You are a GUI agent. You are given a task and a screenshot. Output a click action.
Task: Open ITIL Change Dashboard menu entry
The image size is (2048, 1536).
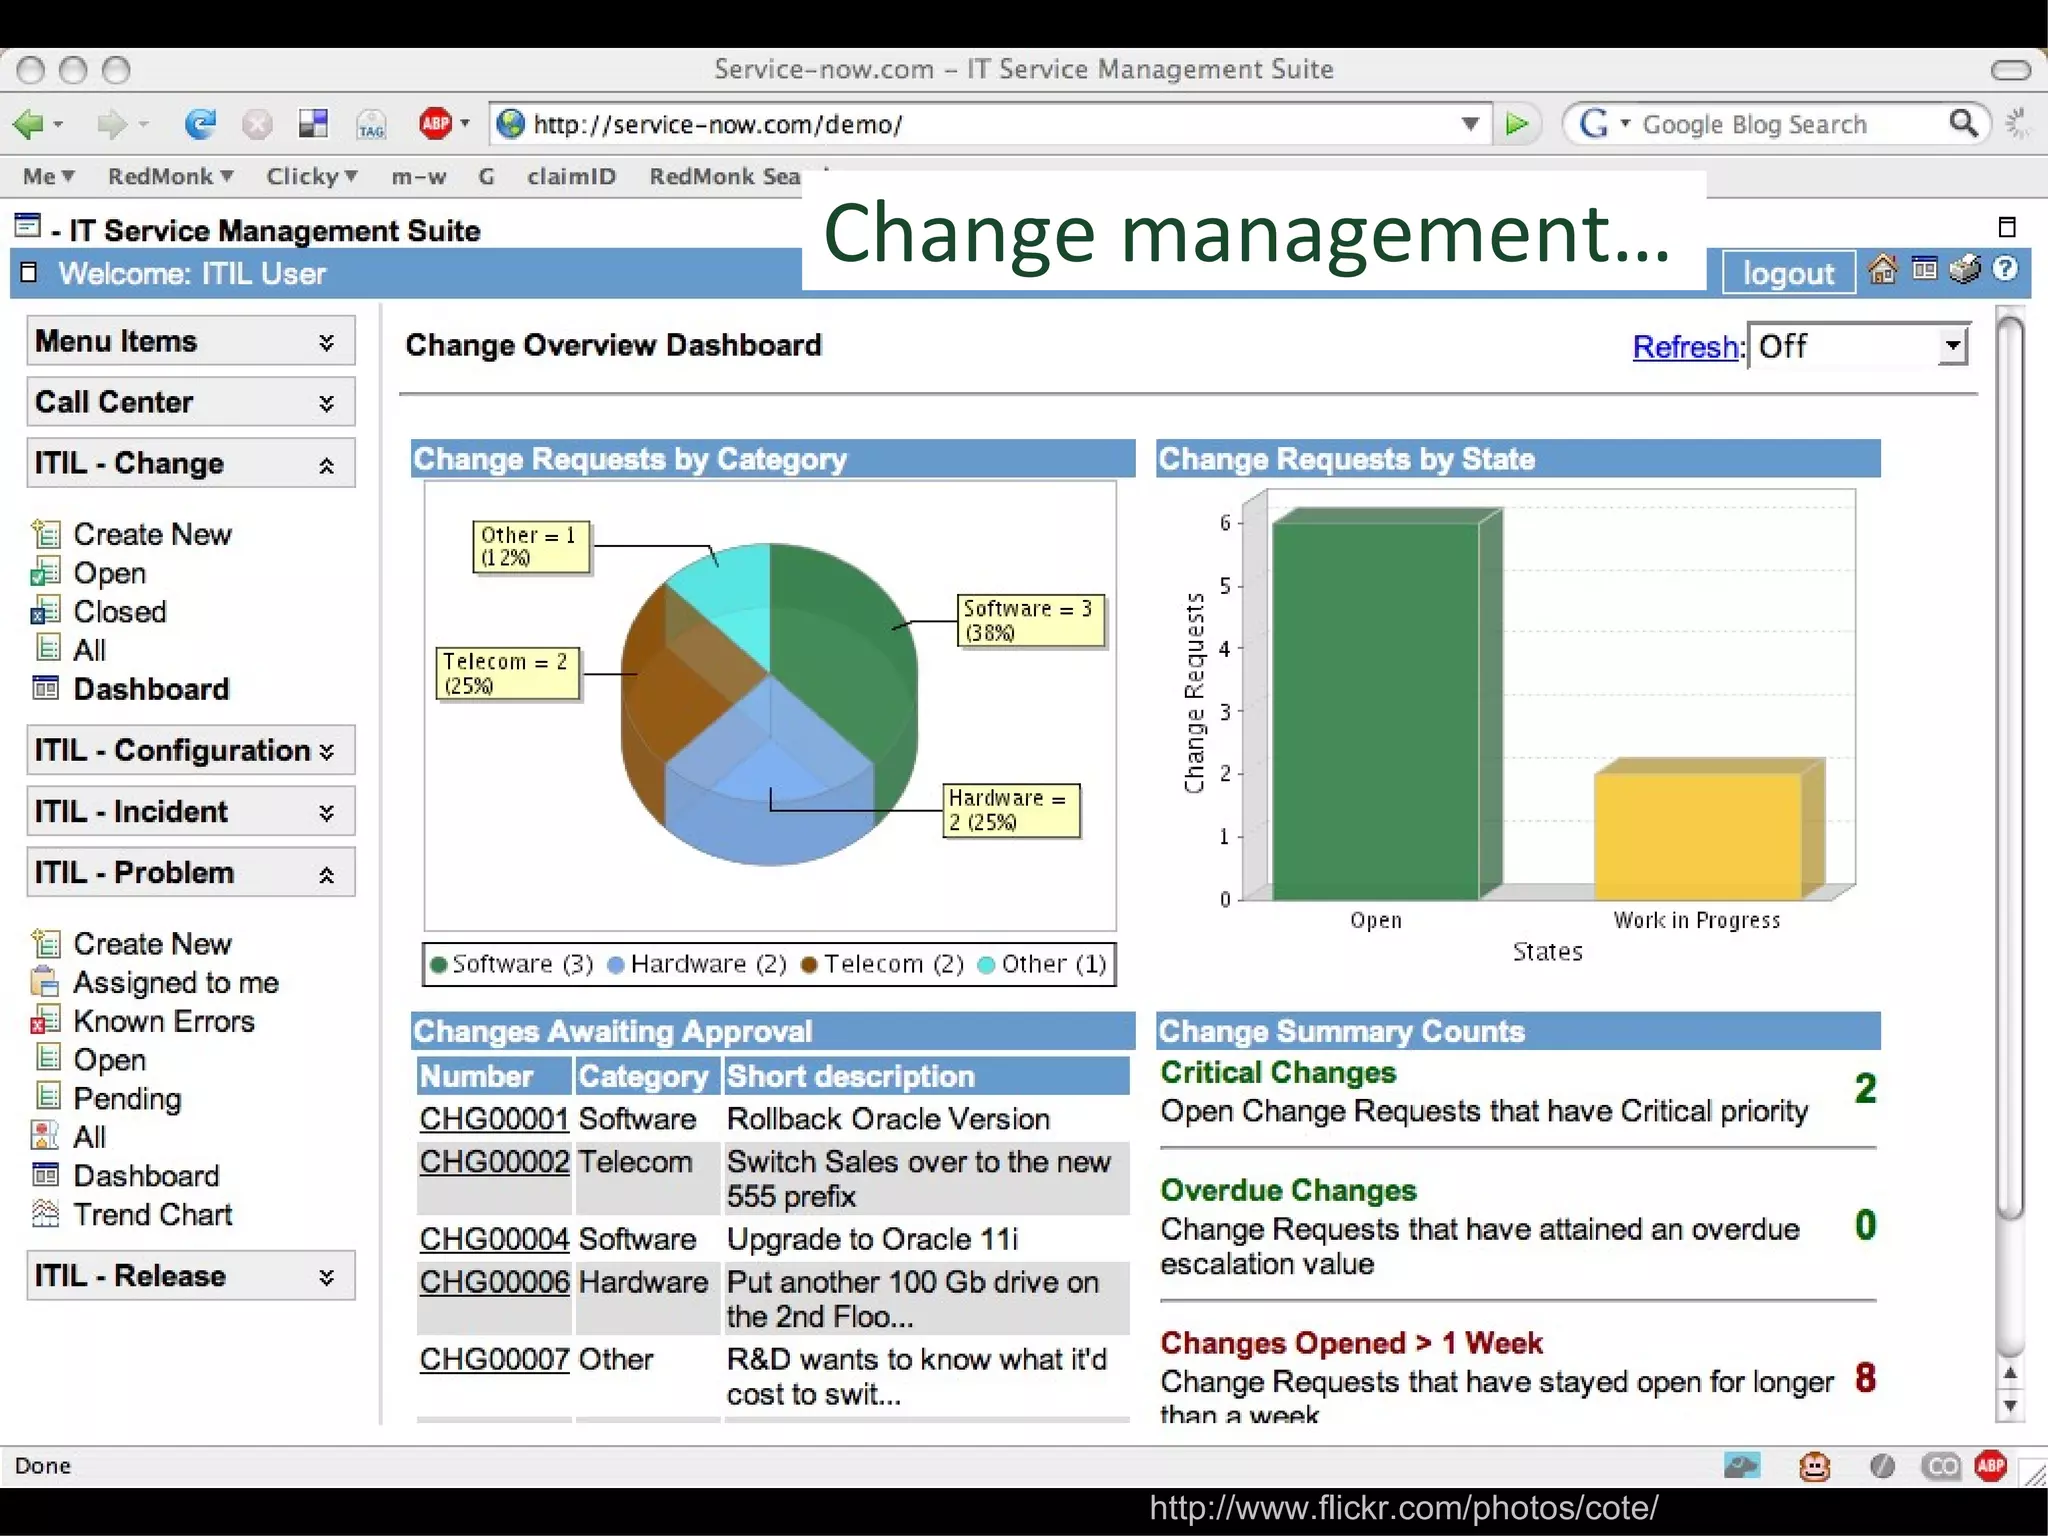pyautogui.click(x=151, y=689)
